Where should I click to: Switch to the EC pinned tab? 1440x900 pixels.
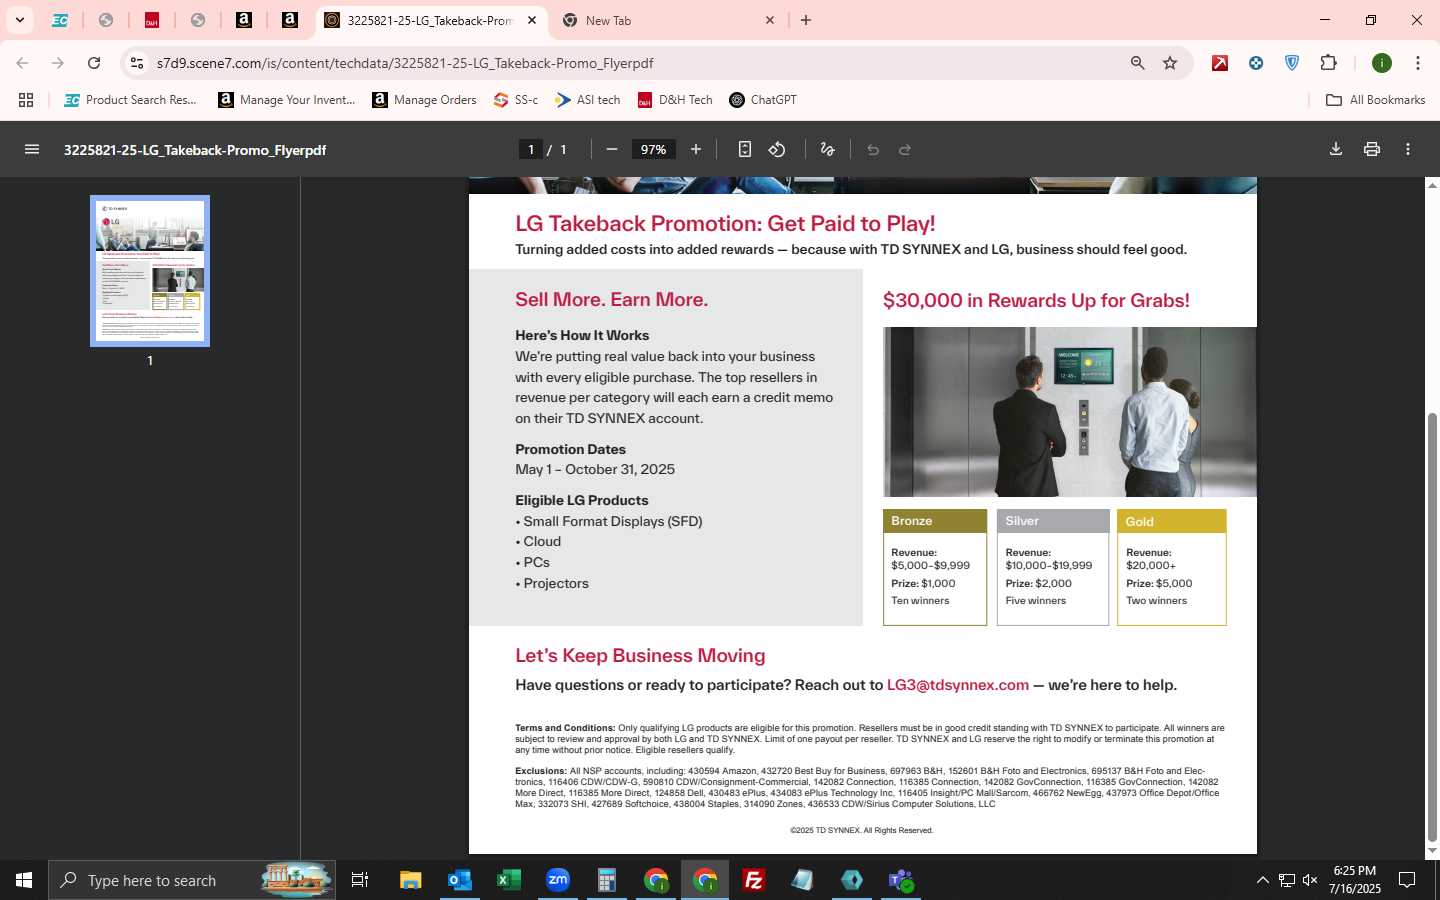[60, 20]
